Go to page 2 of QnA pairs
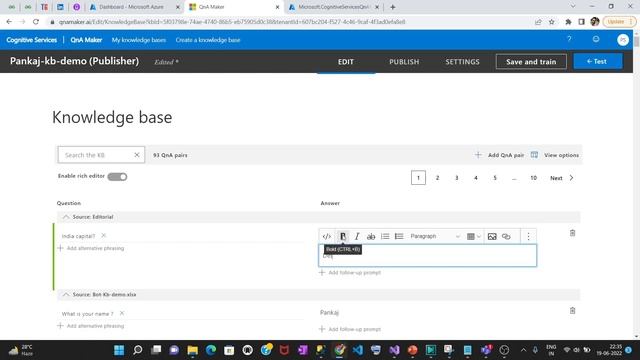Viewport: 640px width, 360px height. coord(437,178)
